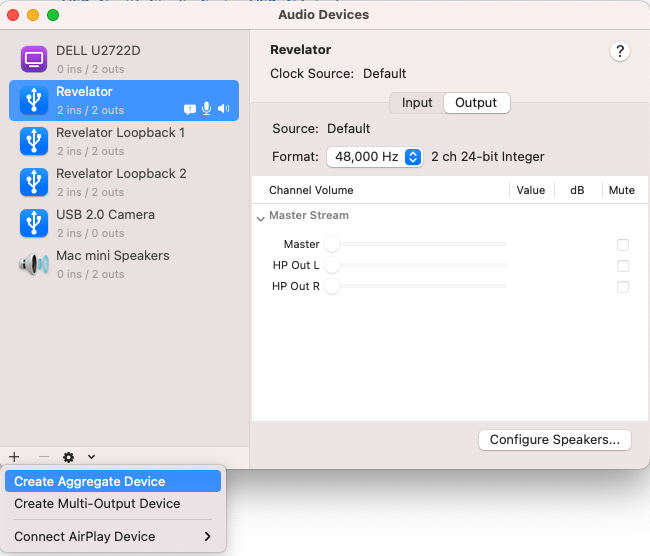Expand the Connect AirPlay Device submenu arrow
Image resolution: width=650 pixels, height=556 pixels.
coord(208,537)
